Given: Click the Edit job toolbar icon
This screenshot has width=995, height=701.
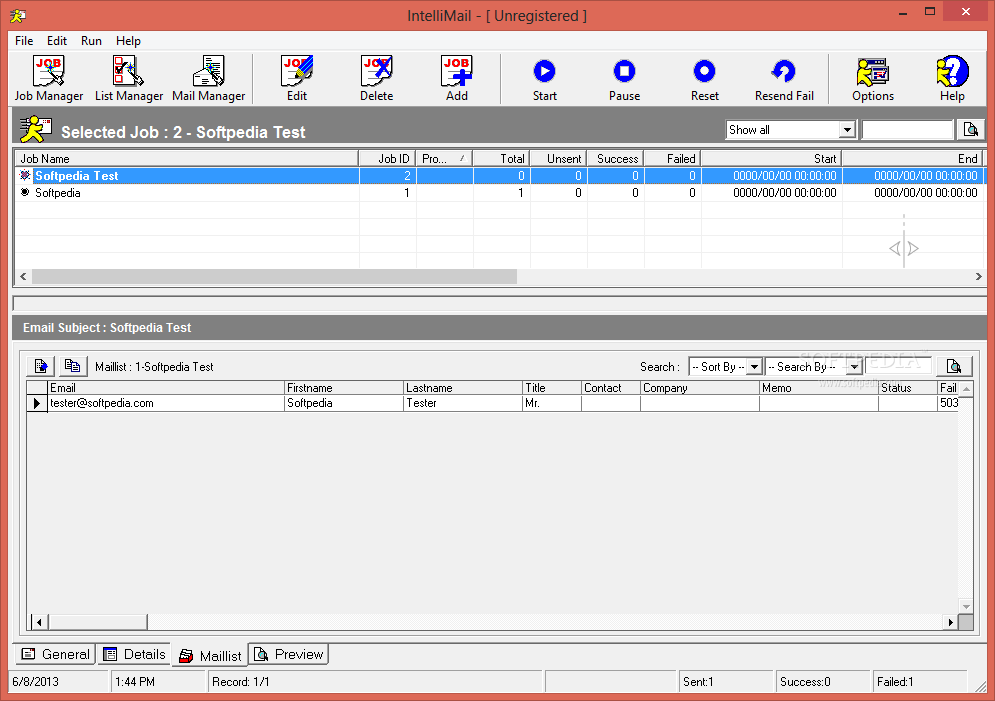Looking at the screenshot, I should (x=297, y=79).
